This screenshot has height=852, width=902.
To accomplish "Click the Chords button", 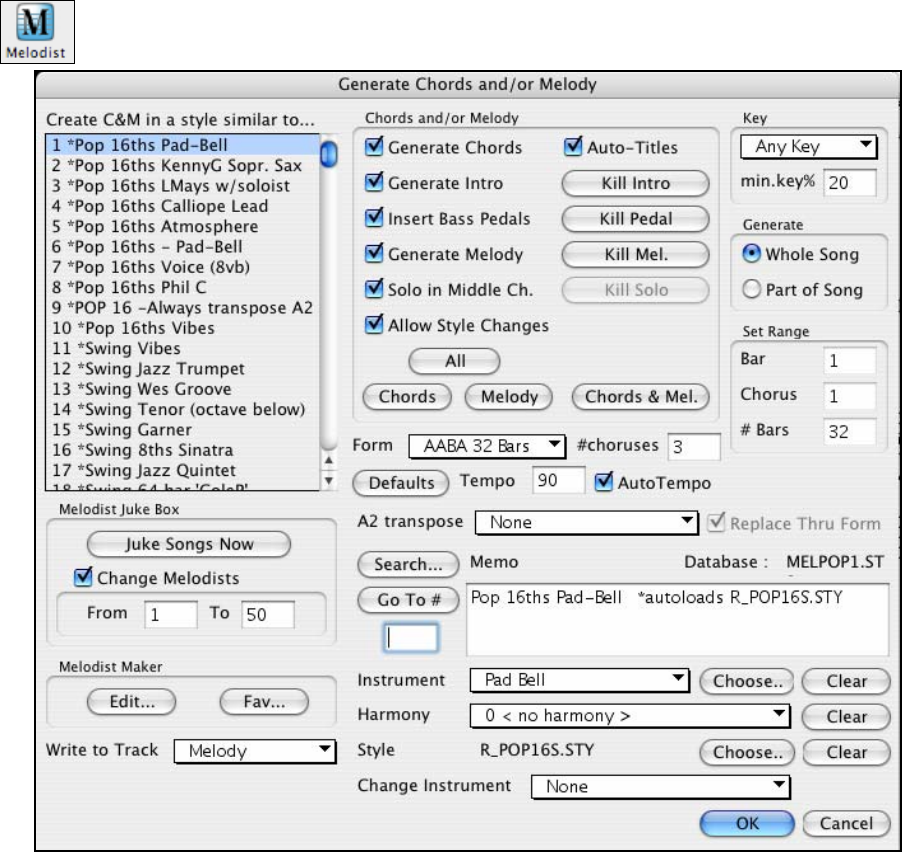I will (x=407, y=397).
